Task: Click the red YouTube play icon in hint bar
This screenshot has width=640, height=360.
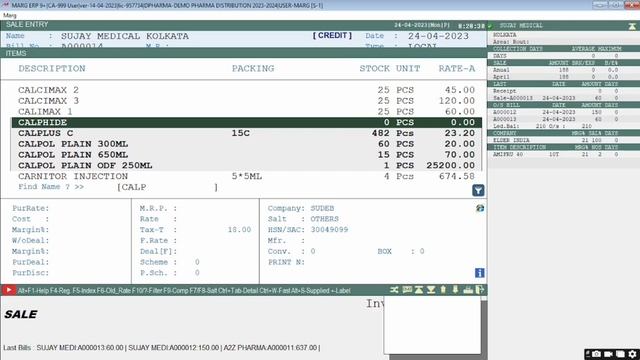Action: (8, 290)
